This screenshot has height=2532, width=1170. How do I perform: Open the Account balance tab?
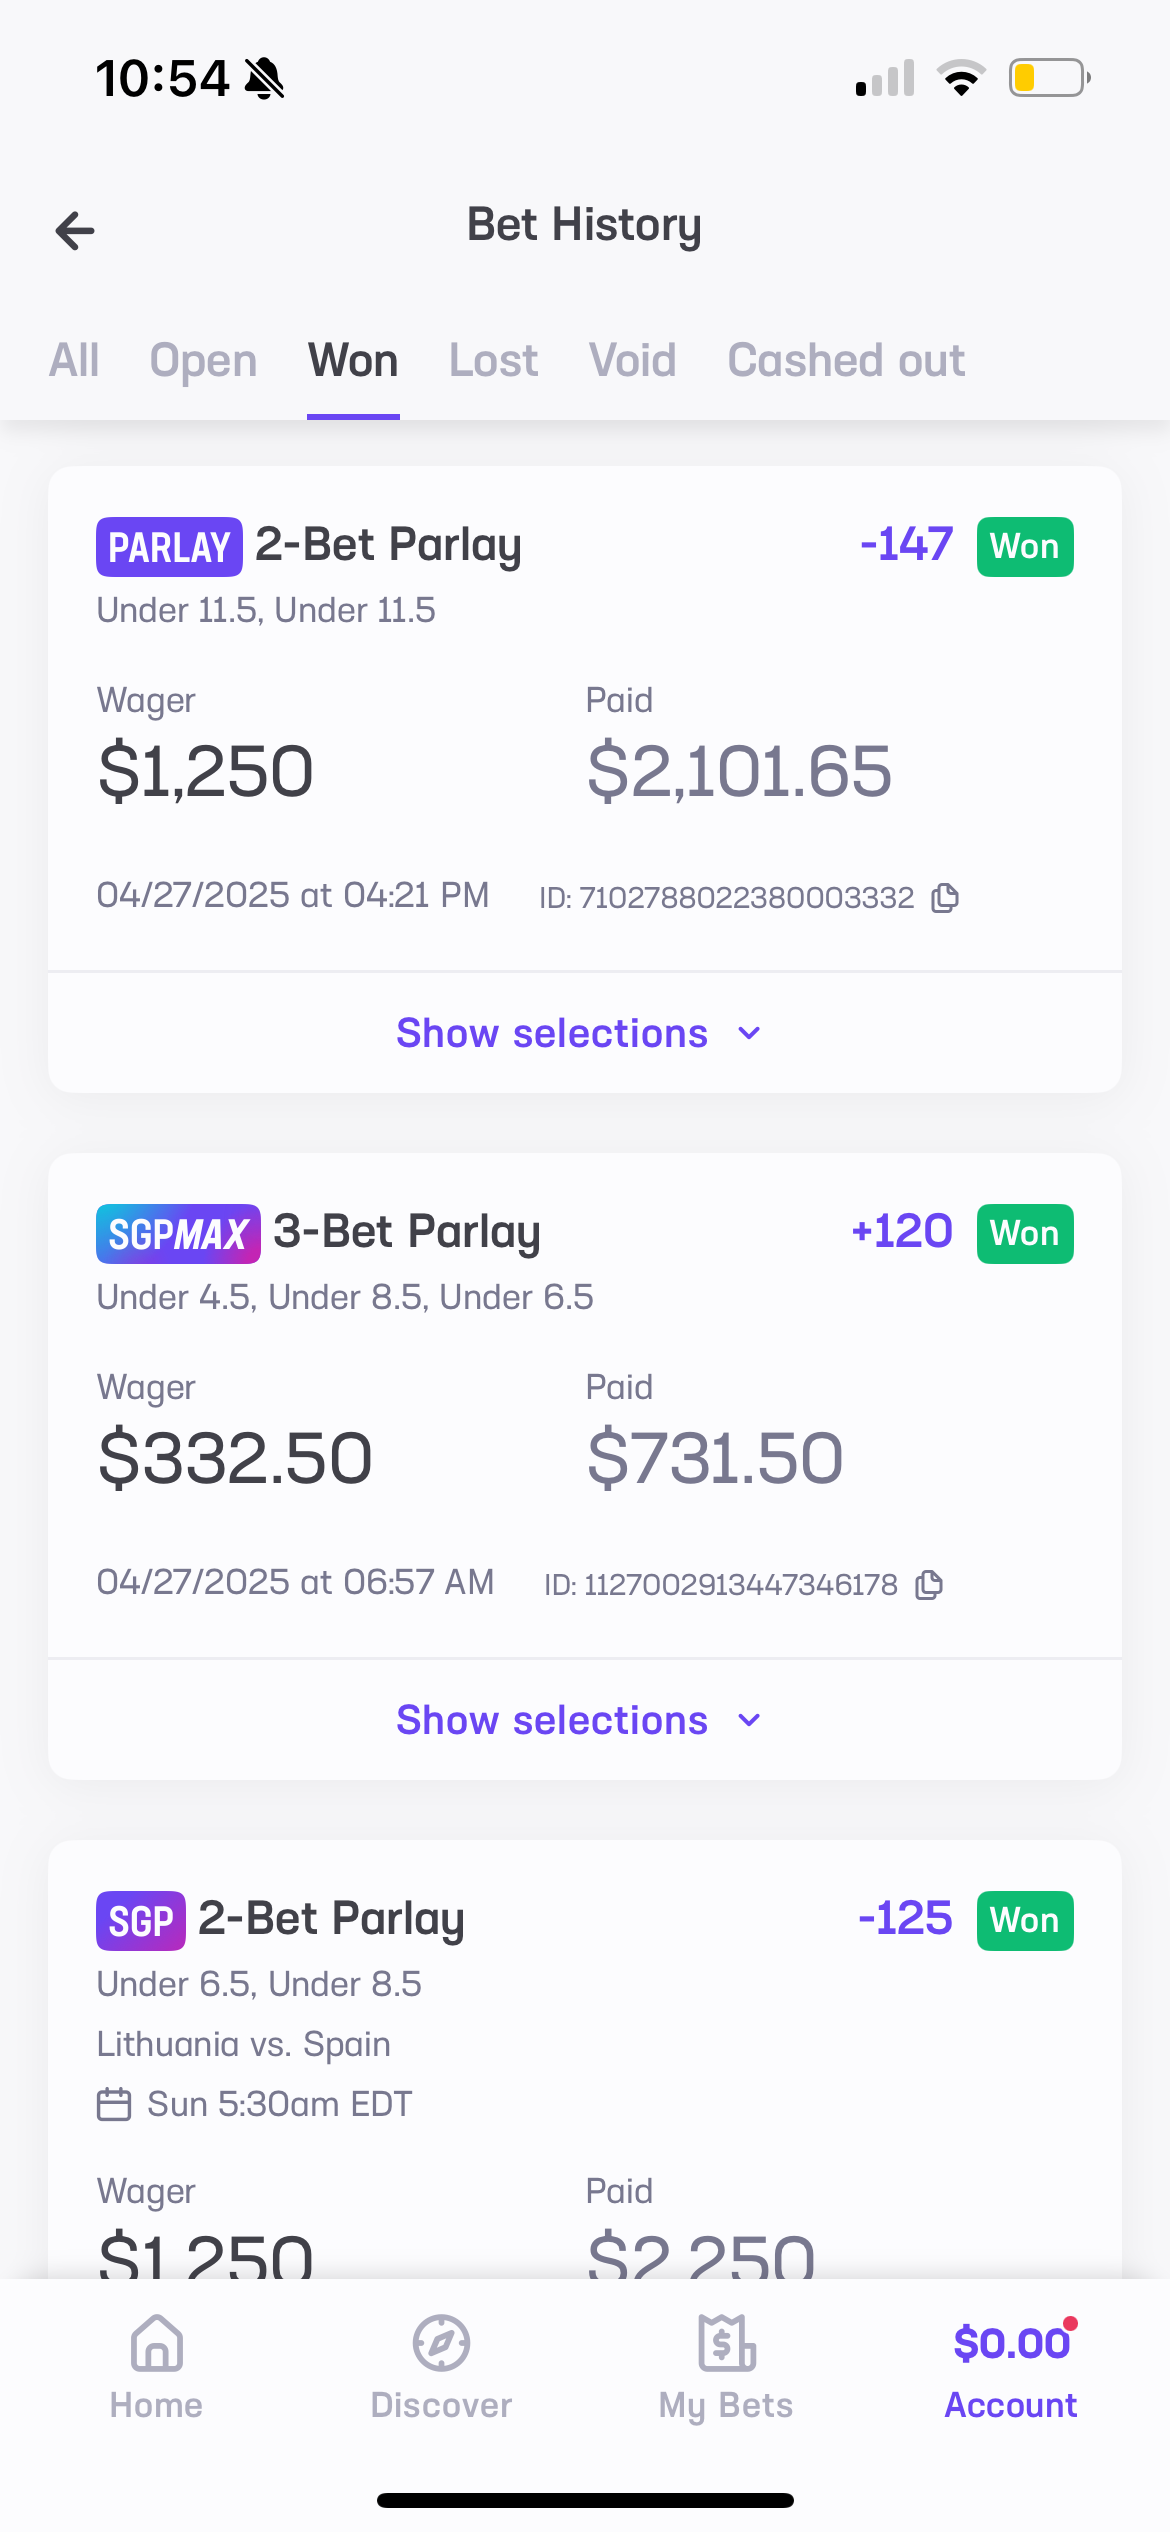coord(1011,2366)
